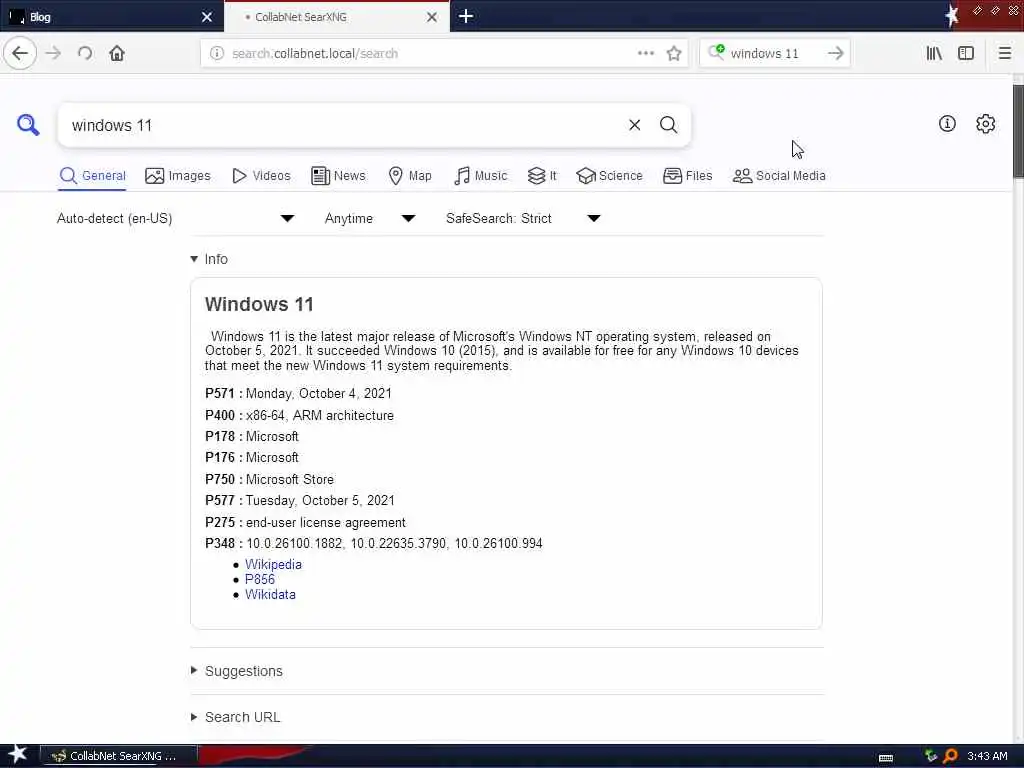Open the Auto-detect language dropdown
Viewport: 1024px width, 768px height.
point(176,218)
